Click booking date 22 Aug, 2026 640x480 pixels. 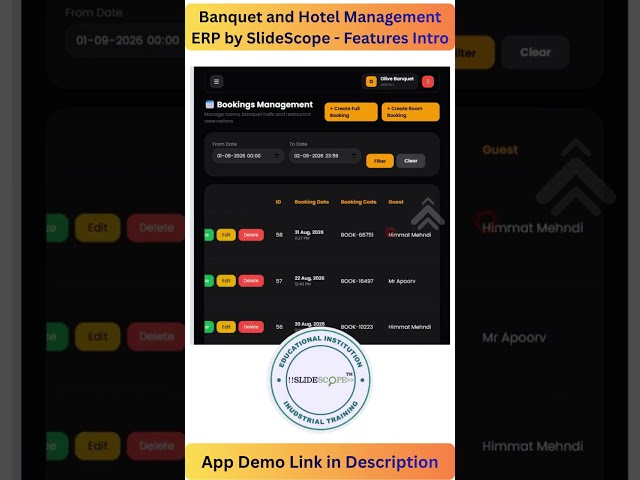[309, 278]
